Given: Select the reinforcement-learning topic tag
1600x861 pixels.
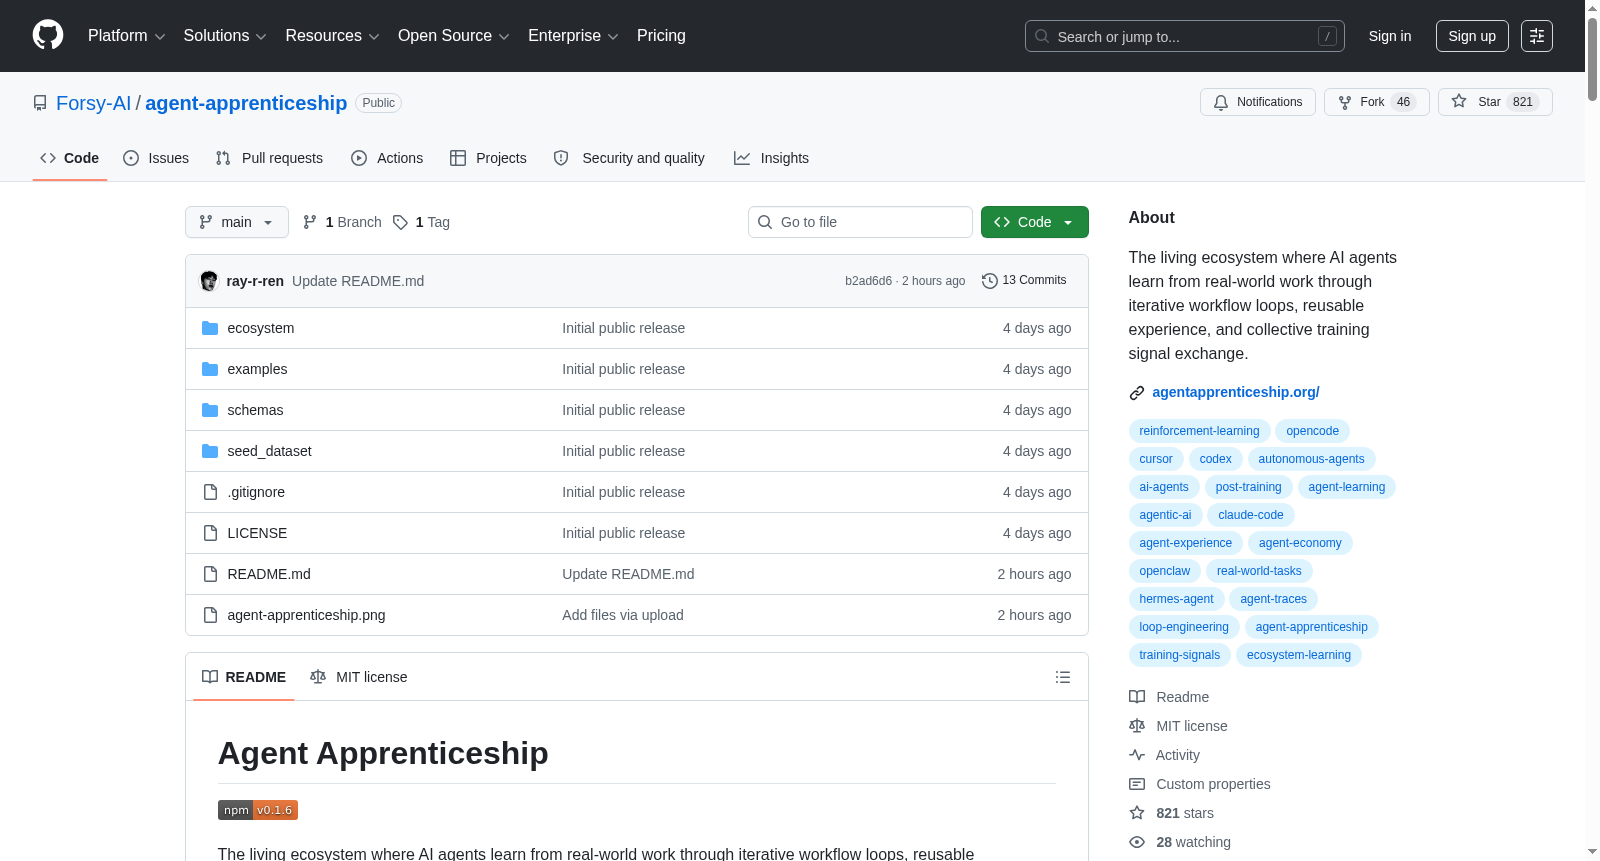Looking at the screenshot, I should click(x=1199, y=431).
